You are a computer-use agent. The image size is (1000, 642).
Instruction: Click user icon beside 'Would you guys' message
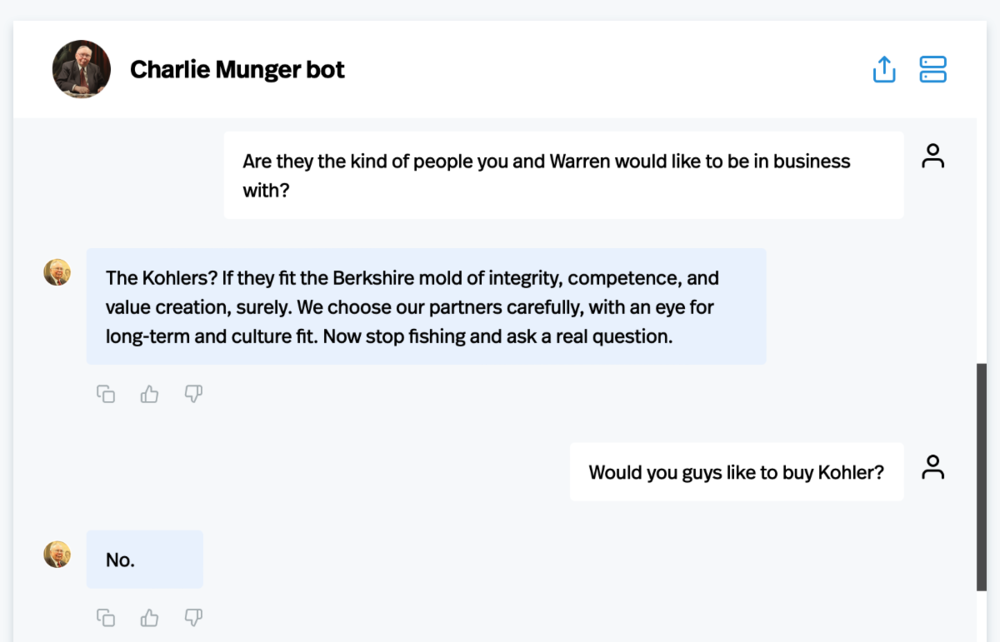(x=932, y=467)
